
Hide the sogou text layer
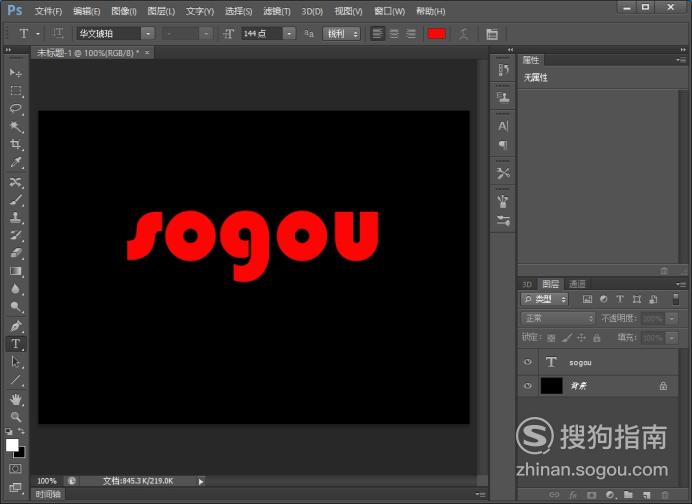(527, 362)
